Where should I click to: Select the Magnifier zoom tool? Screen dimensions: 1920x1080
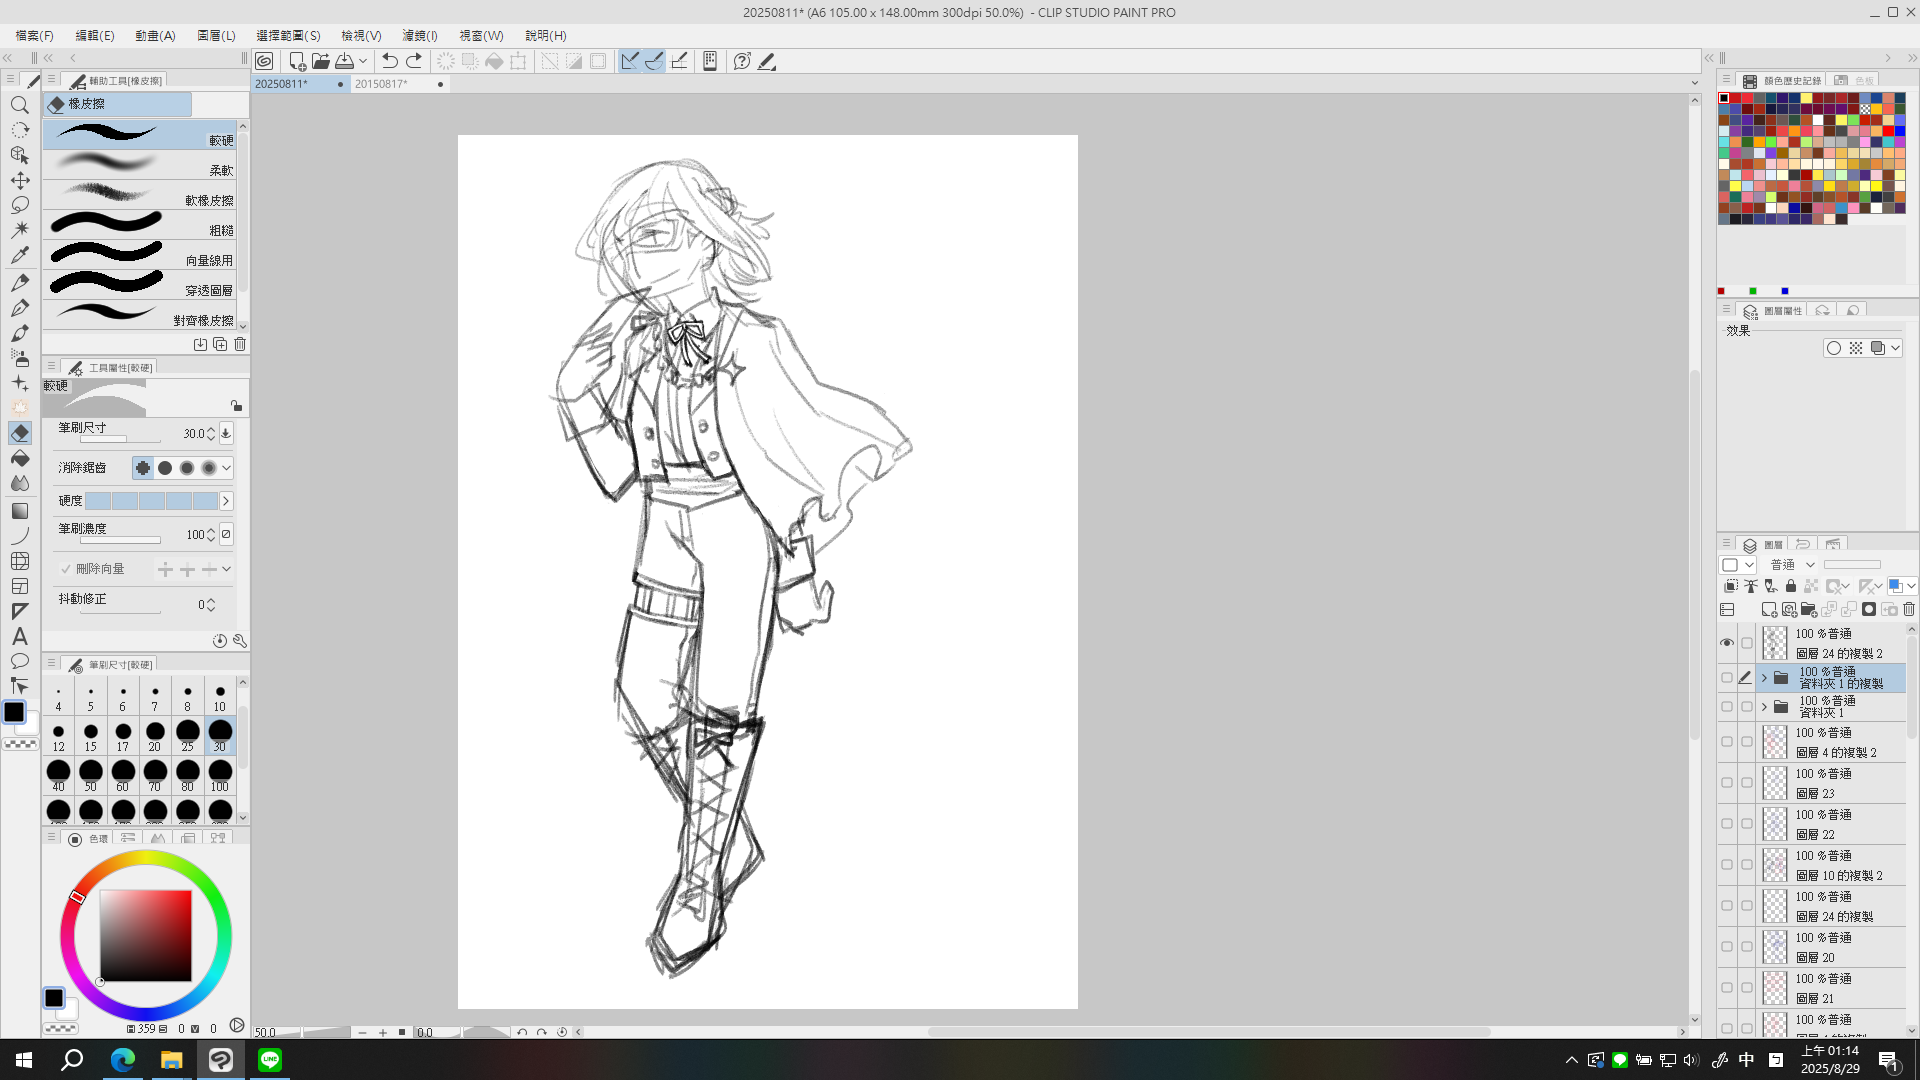coord(19,105)
